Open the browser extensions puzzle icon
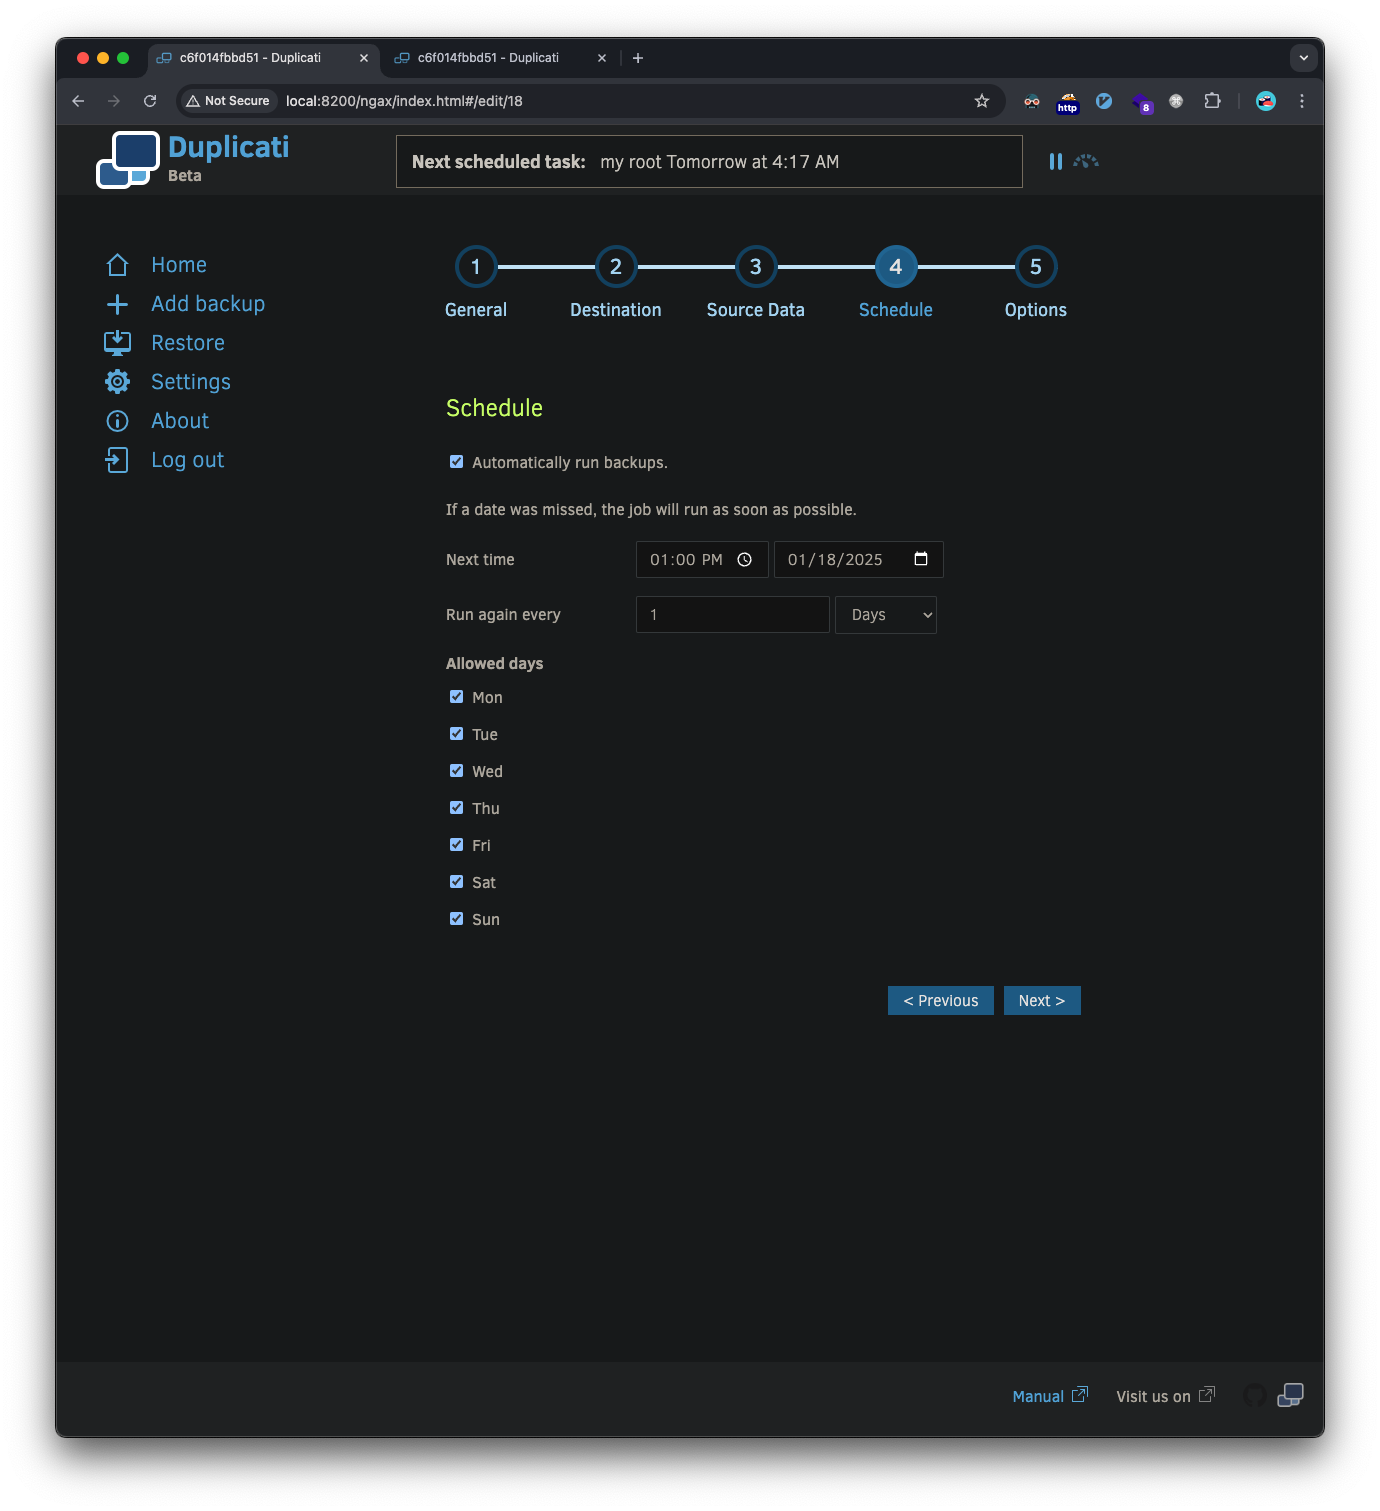1380x1511 pixels. pyautogui.click(x=1212, y=101)
